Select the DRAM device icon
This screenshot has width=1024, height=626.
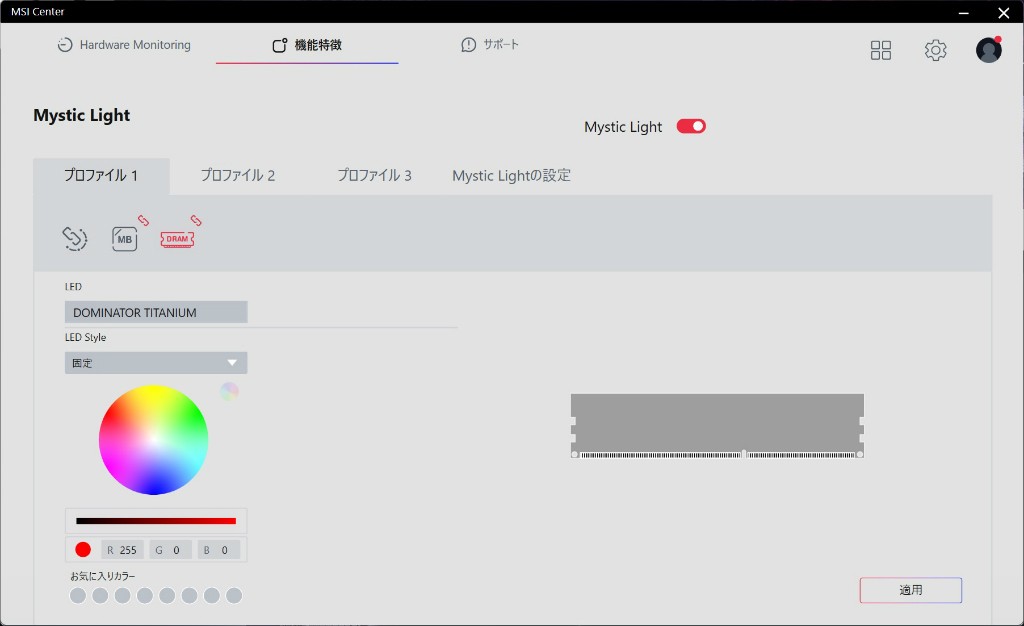pos(177,239)
